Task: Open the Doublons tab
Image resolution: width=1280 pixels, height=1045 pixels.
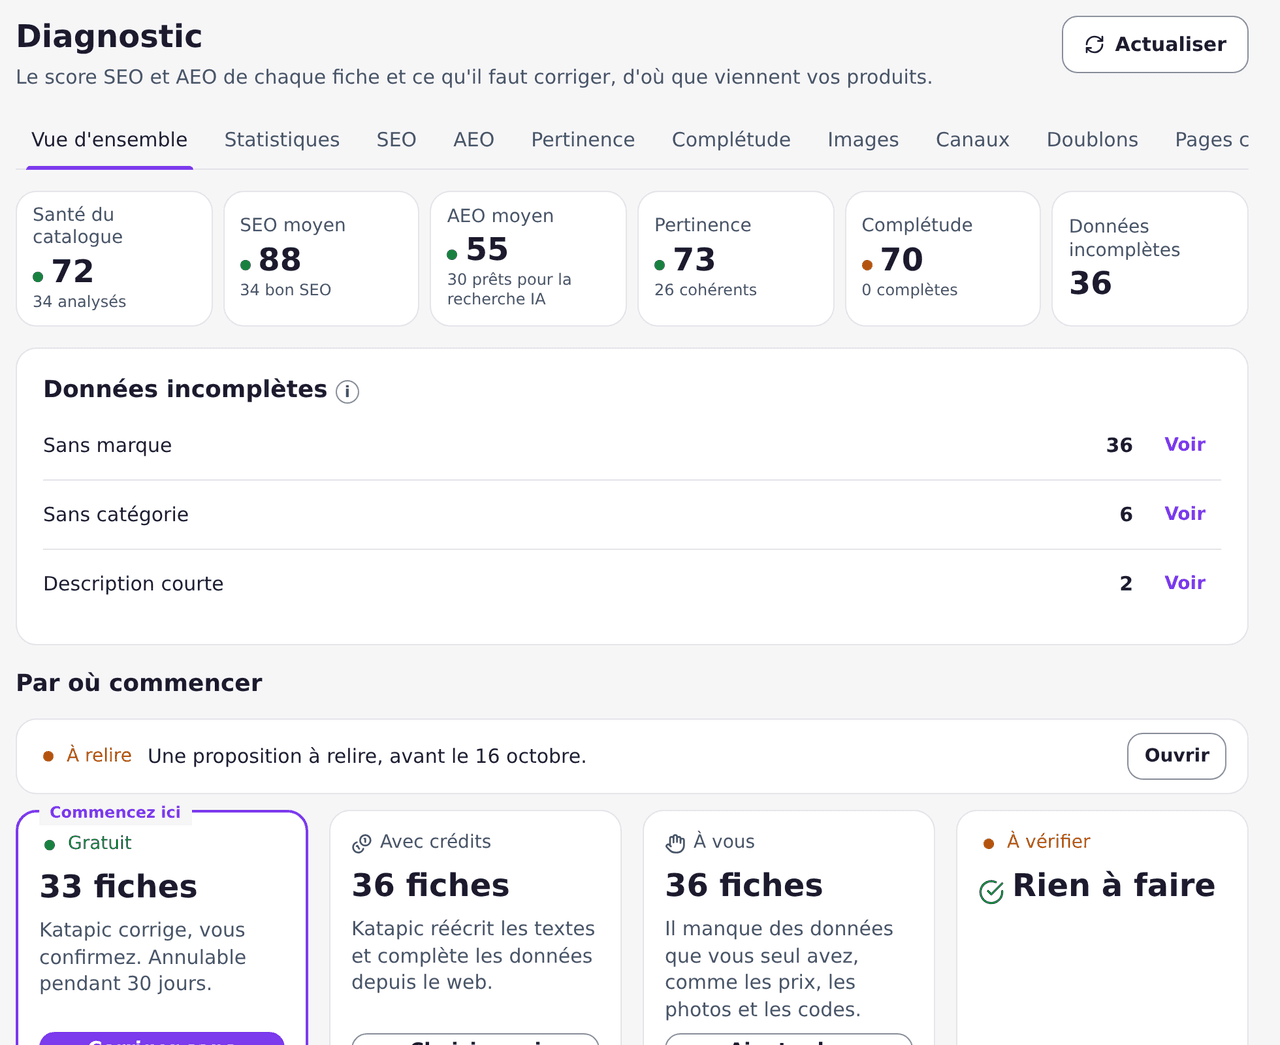Action: point(1092,140)
